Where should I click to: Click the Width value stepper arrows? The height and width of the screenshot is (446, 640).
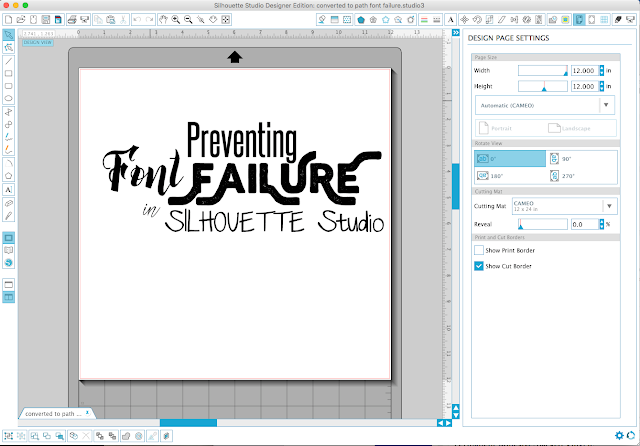tap(601, 71)
